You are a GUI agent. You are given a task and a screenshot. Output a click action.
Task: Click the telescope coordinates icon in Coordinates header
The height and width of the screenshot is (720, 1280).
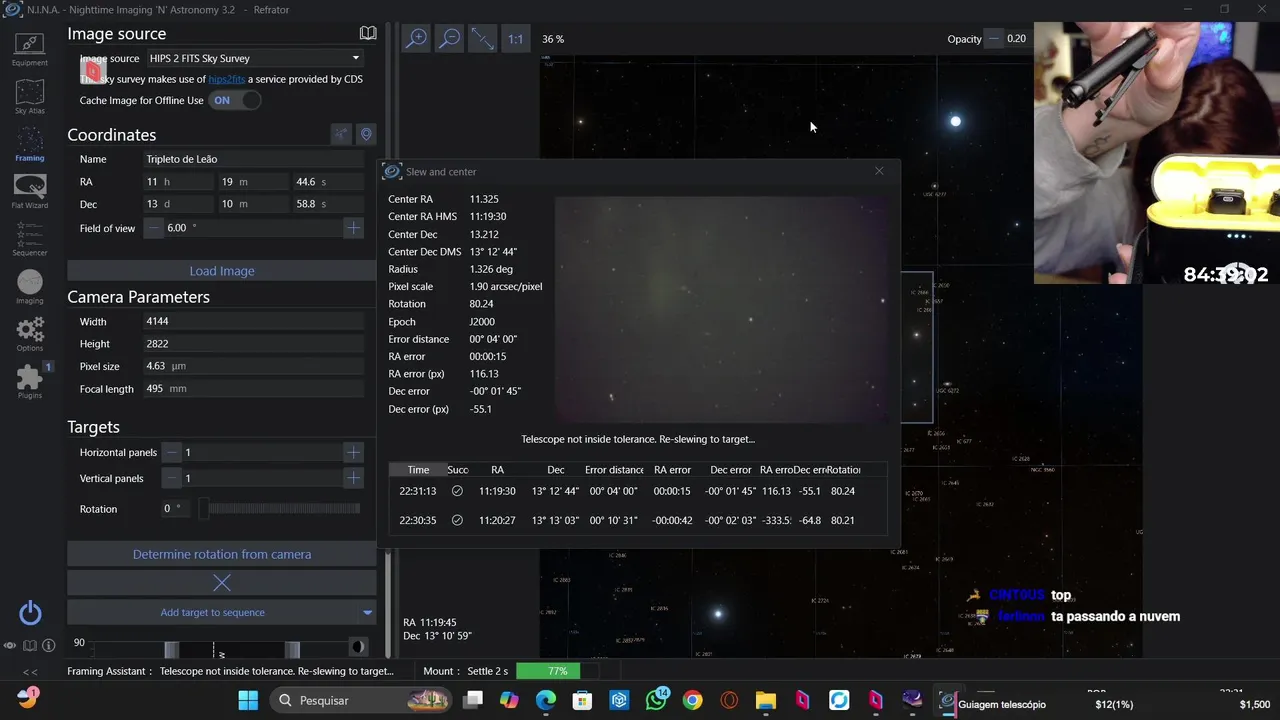pyautogui.click(x=342, y=134)
